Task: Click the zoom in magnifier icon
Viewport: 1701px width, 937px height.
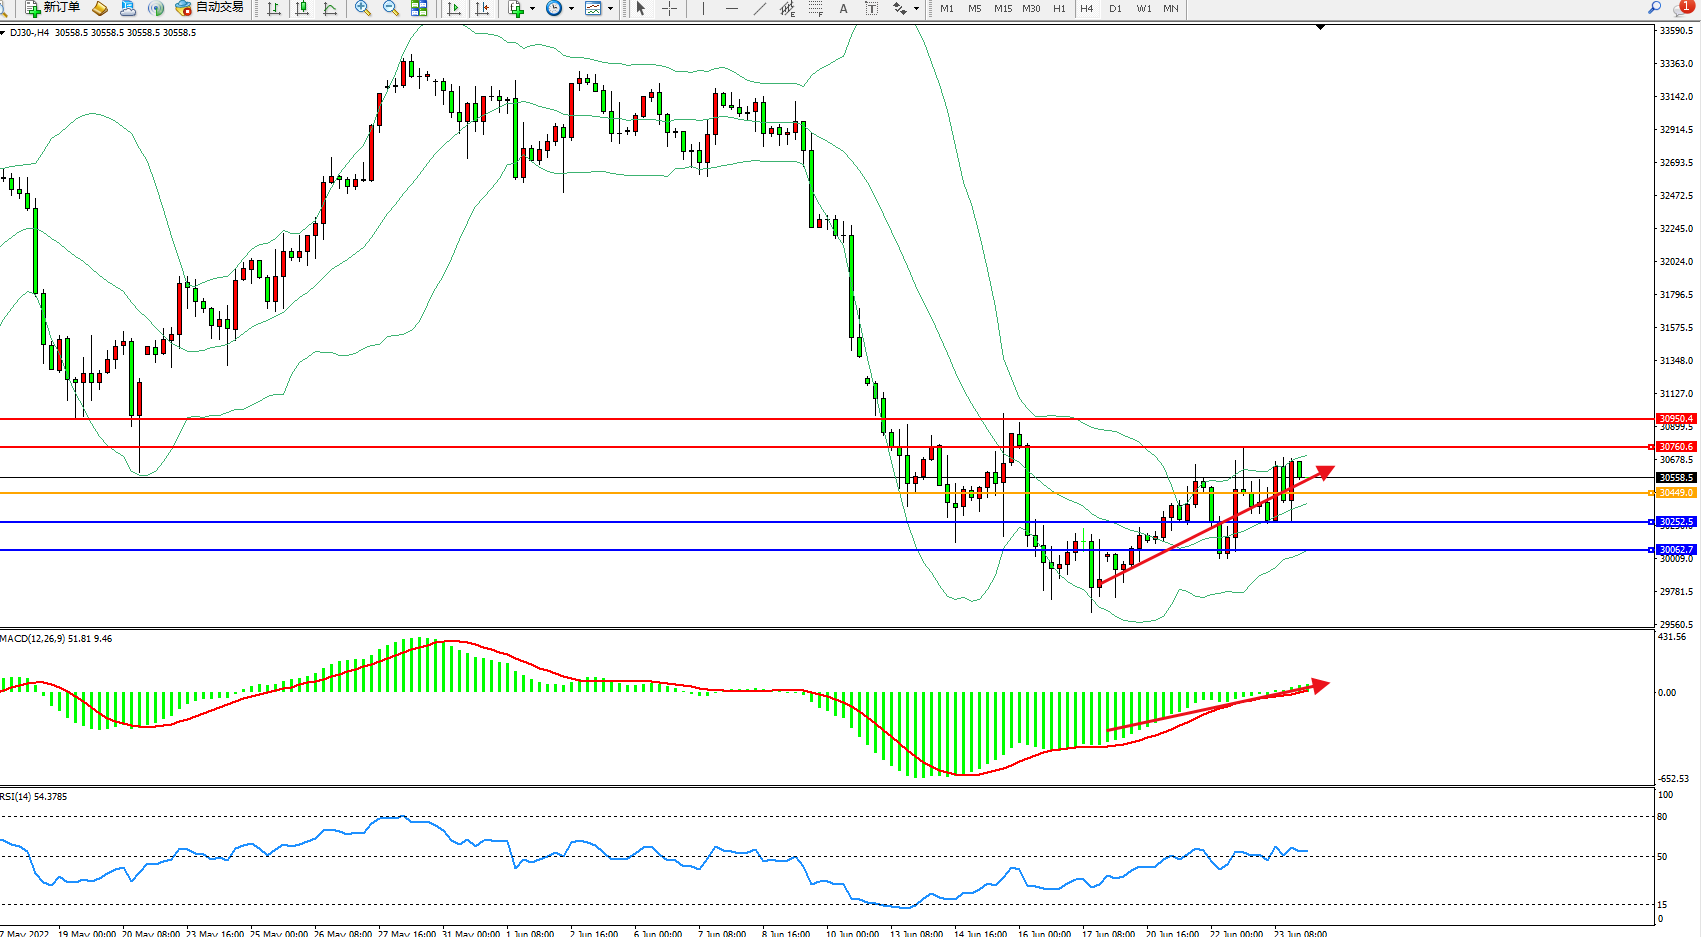Action: (363, 8)
